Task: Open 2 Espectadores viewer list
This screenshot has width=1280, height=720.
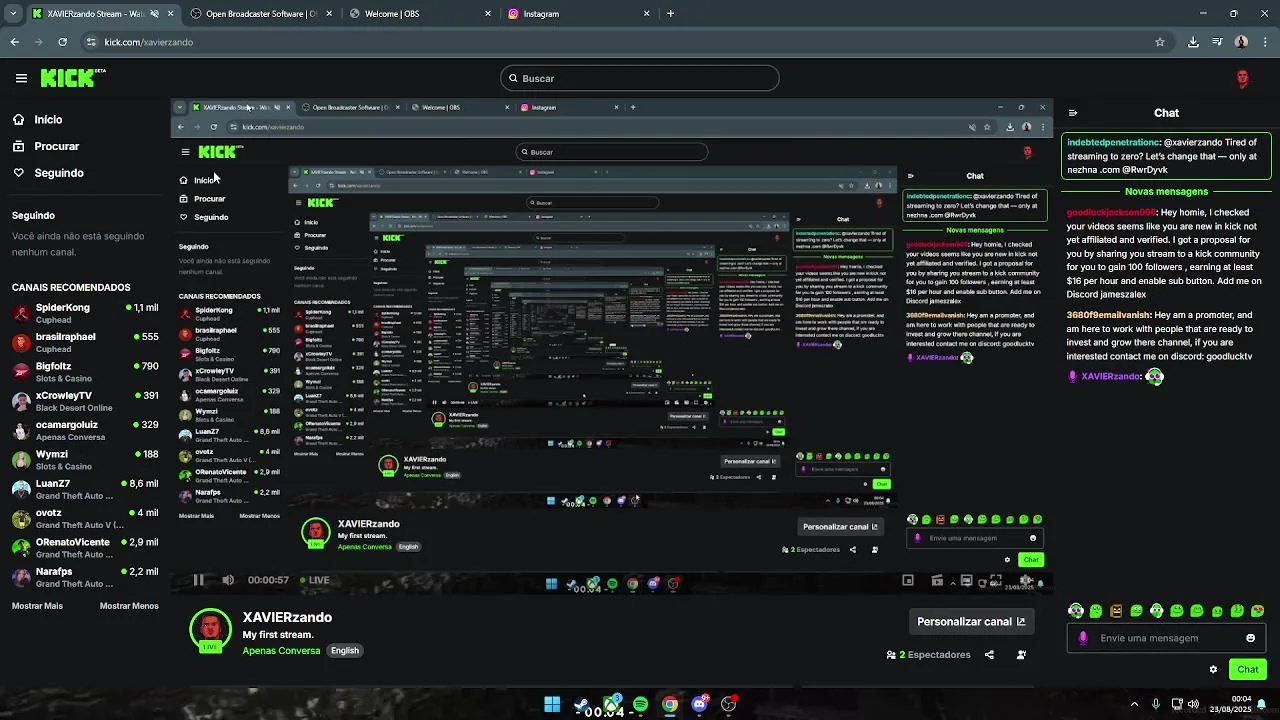Action: (928, 655)
